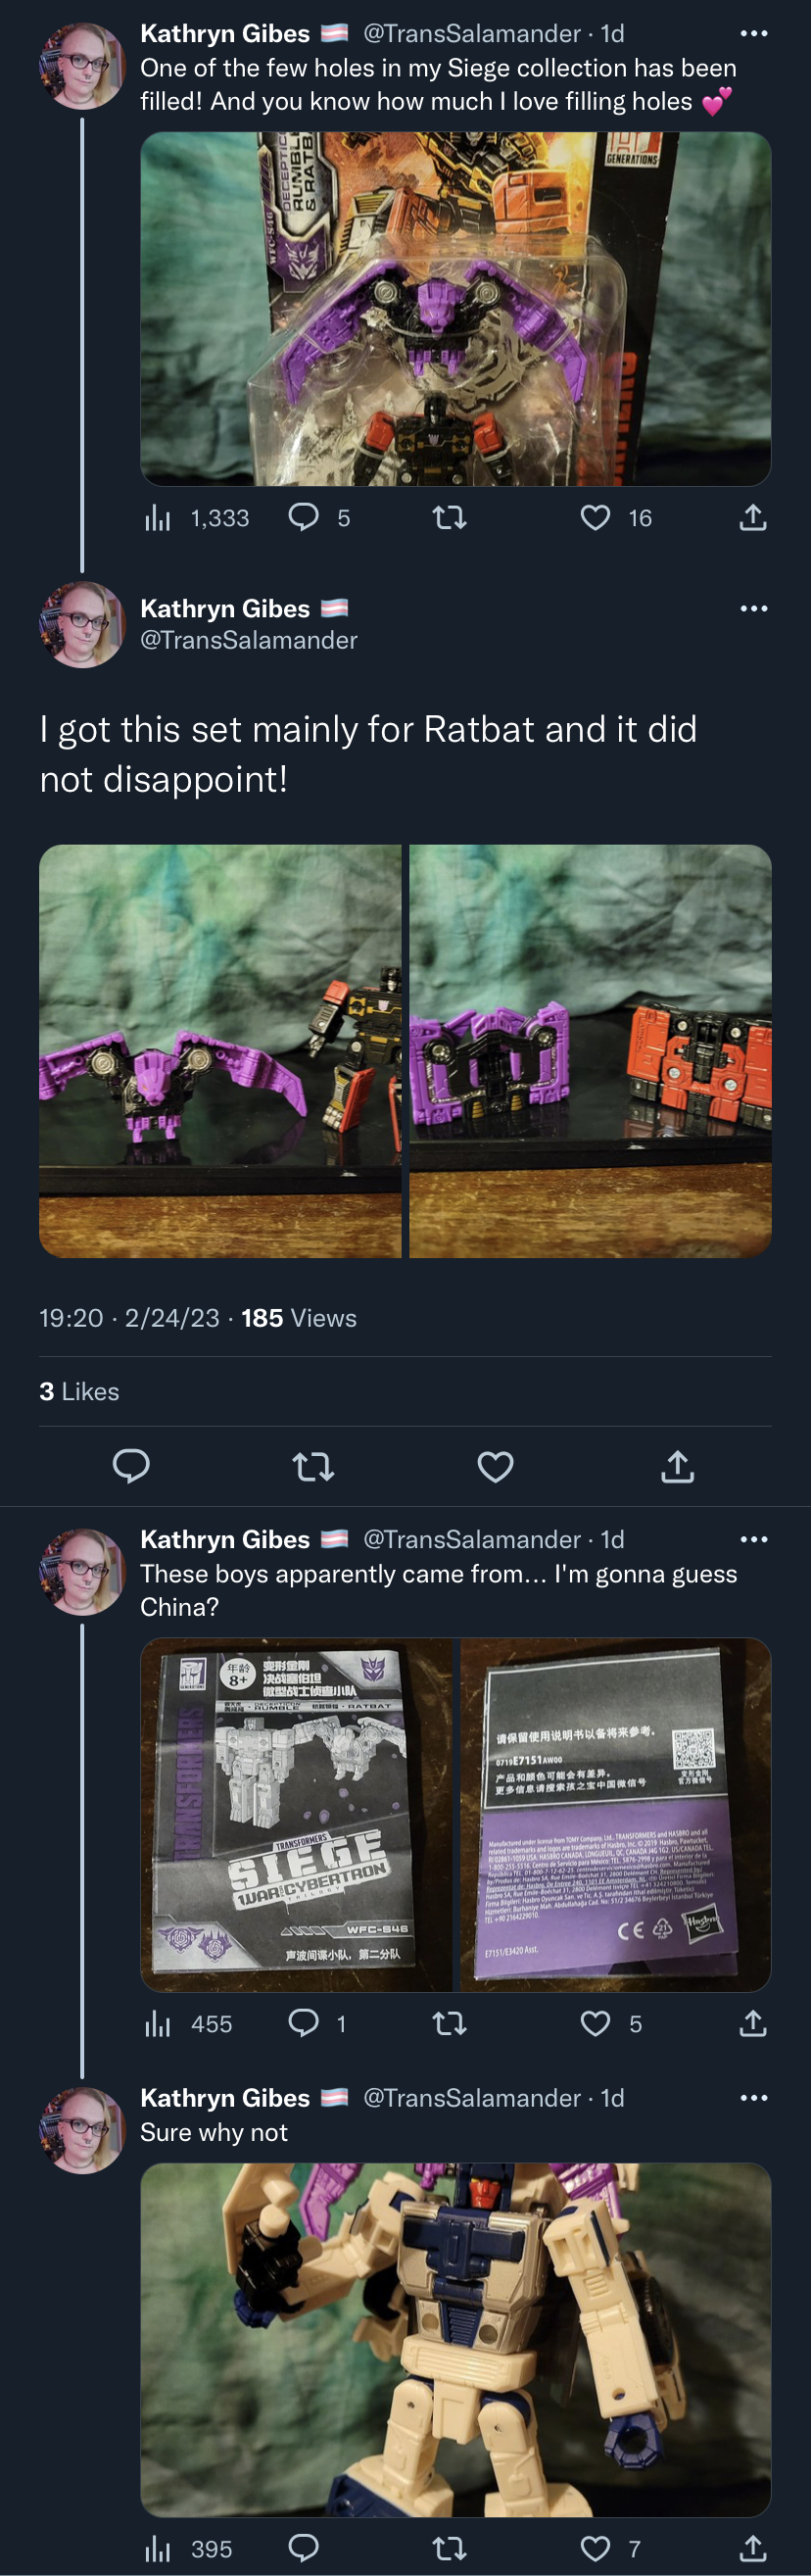
Task: Like the main tweet about Ratbat
Action: point(495,1466)
